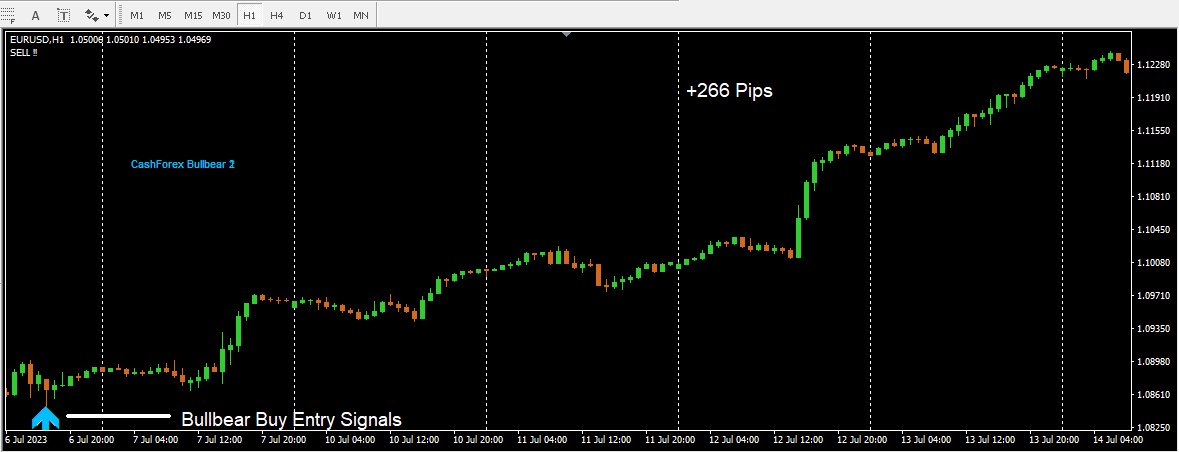Click the EURUSD,H1 chart title text
This screenshot has height=452, width=1179.
click(38, 39)
